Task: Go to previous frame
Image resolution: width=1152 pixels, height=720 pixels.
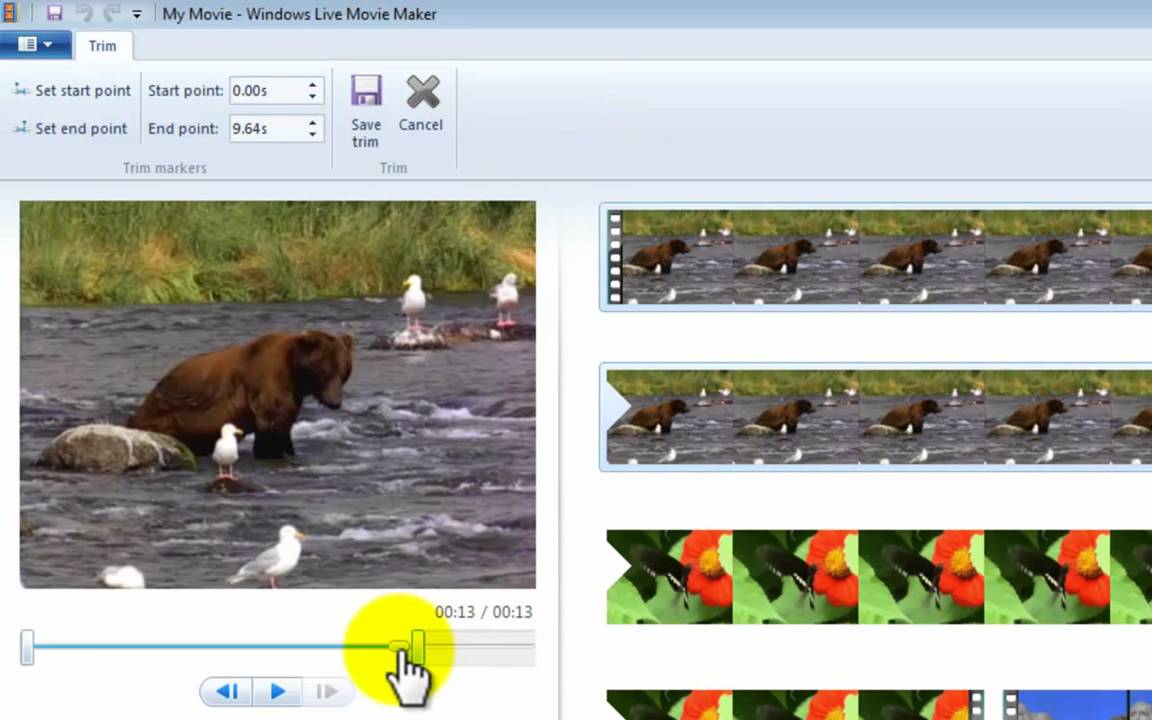Action: tap(226, 691)
